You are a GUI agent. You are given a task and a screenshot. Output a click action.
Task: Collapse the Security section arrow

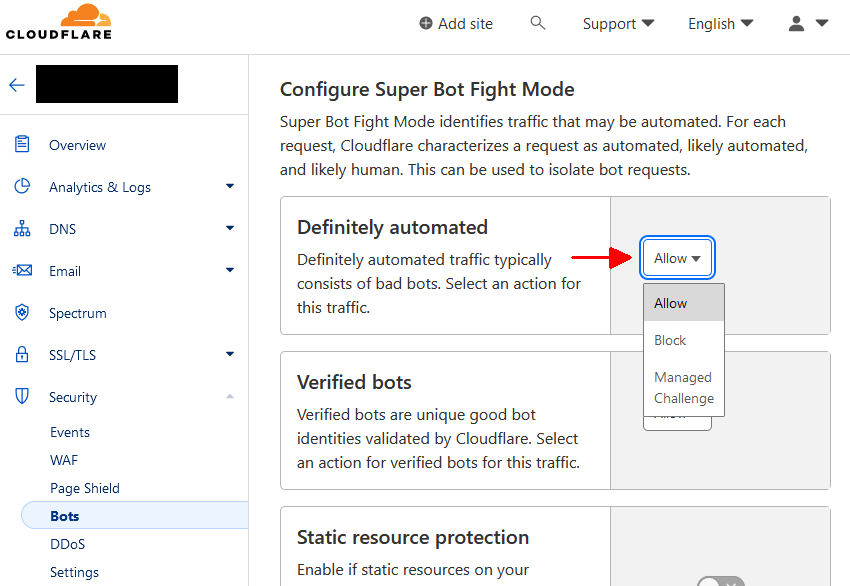coord(230,396)
